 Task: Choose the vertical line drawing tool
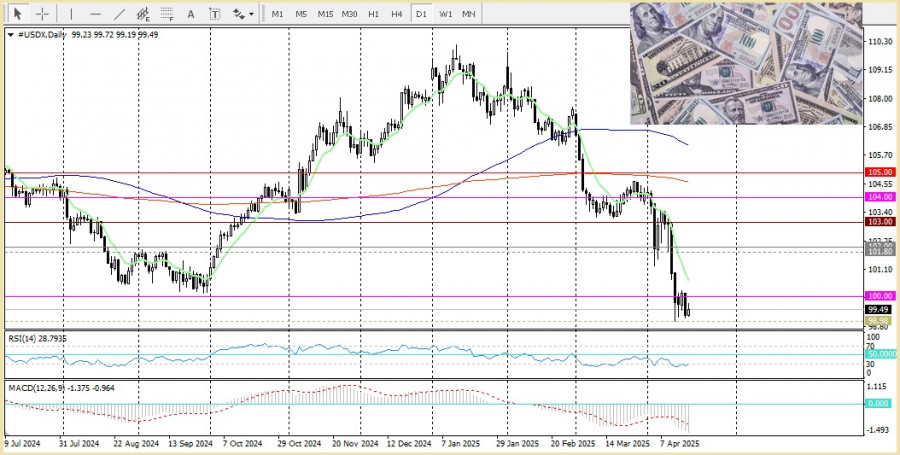[71, 14]
